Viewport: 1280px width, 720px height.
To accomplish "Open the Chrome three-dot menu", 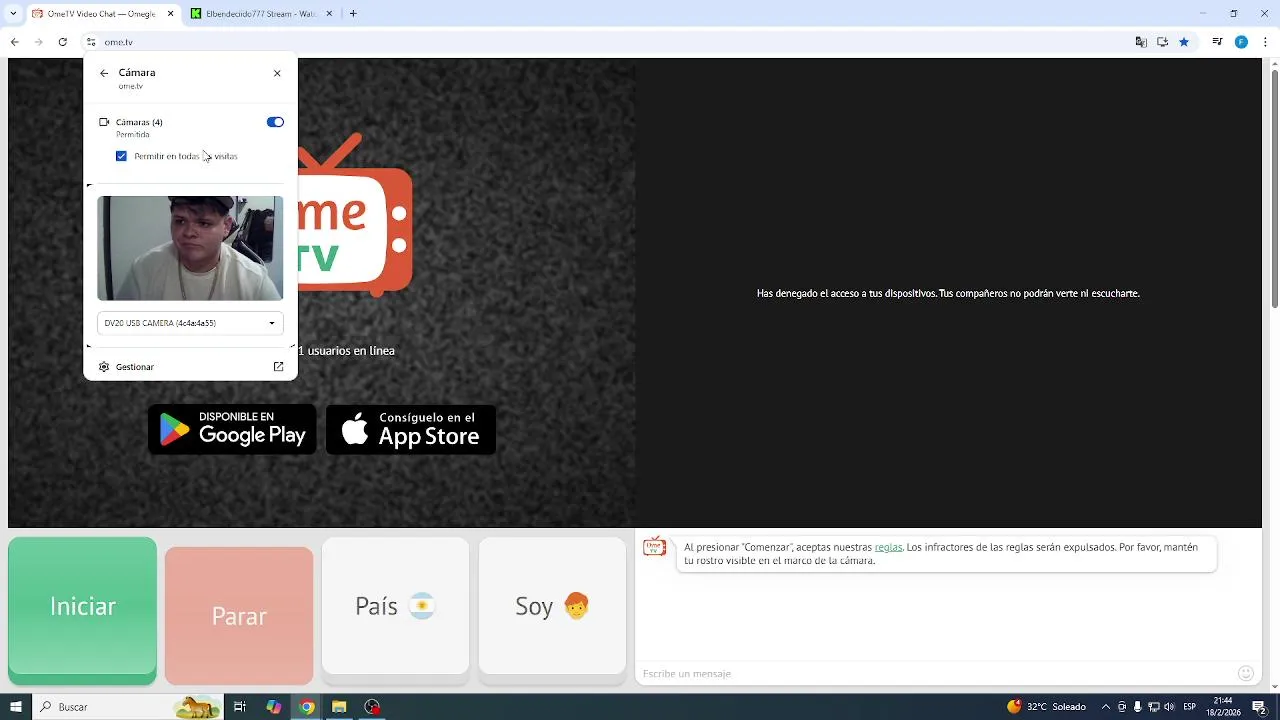I will point(1266,42).
